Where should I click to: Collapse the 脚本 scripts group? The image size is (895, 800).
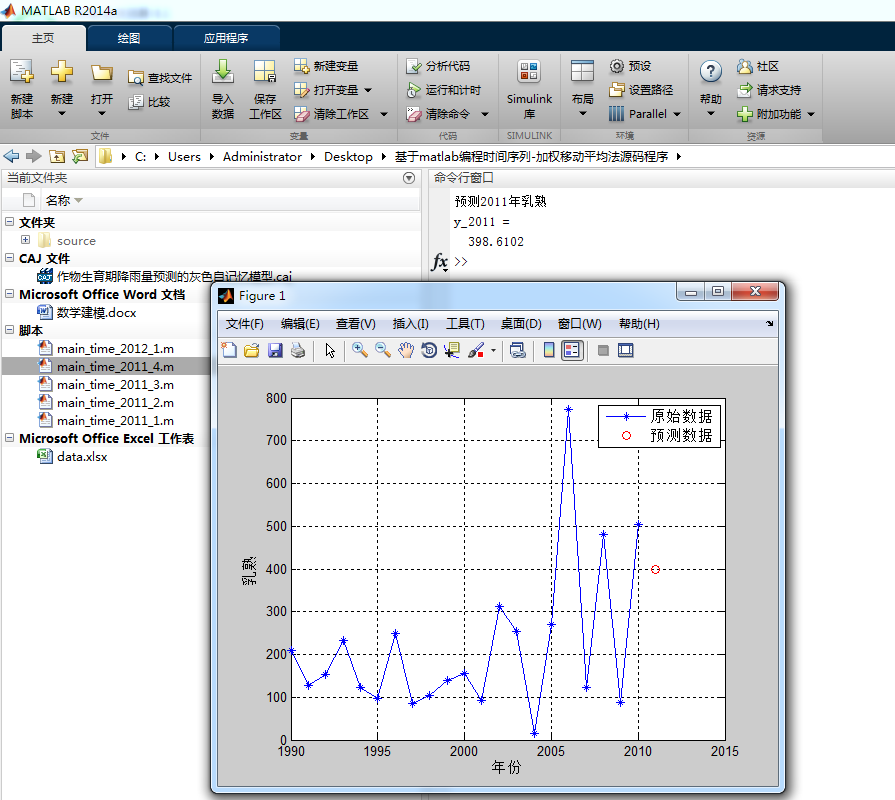coord(10,330)
